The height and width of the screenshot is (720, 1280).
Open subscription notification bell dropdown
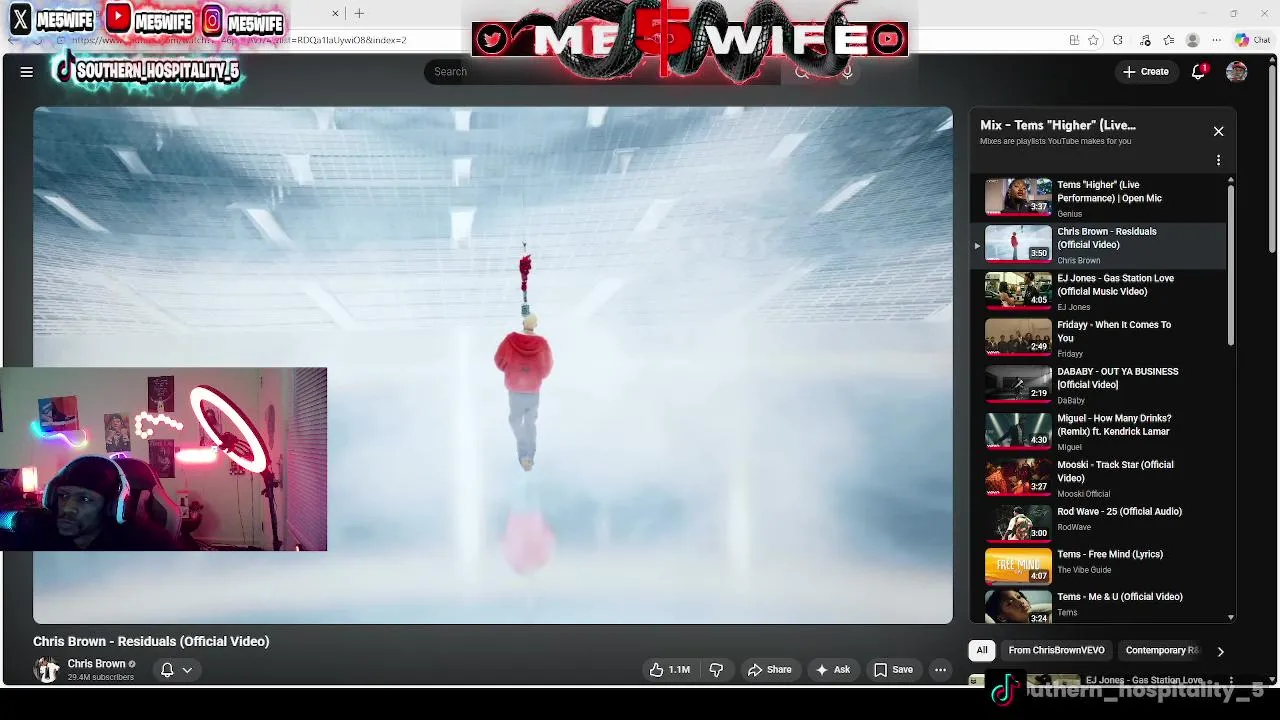tap(176, 670)
